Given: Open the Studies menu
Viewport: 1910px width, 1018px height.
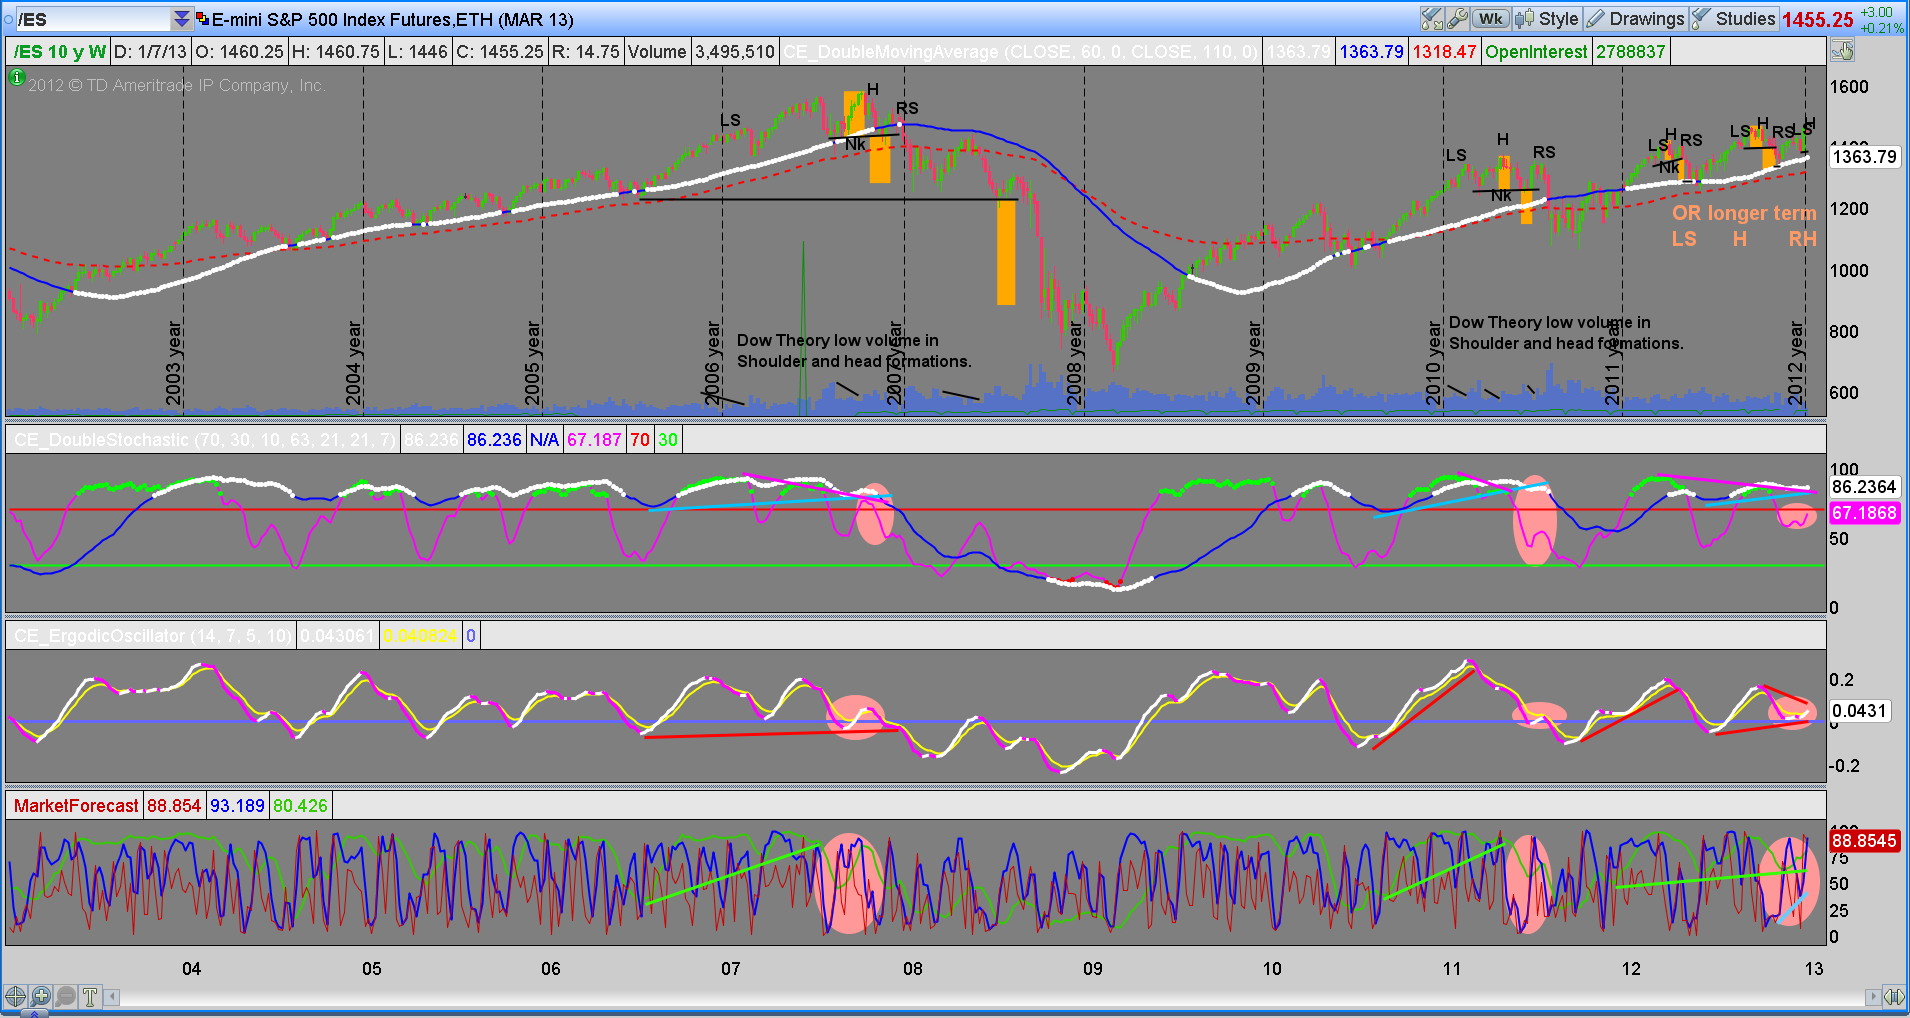Looking at the screenshot, I should click(x=1734, y=19).
